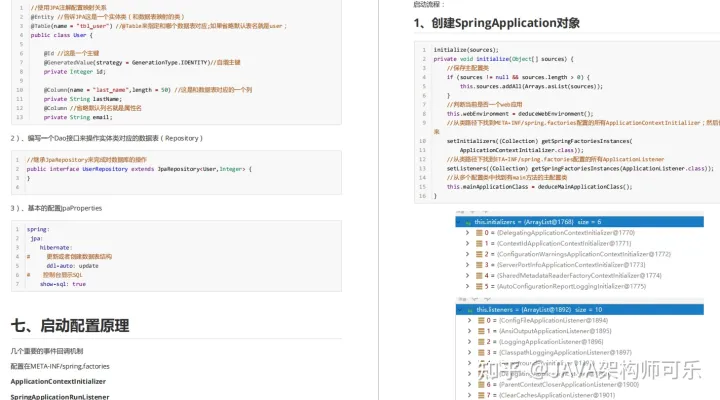
Task: Select ClearCachesApplicationListener@1901 text
Action: (x=557, y=395)
